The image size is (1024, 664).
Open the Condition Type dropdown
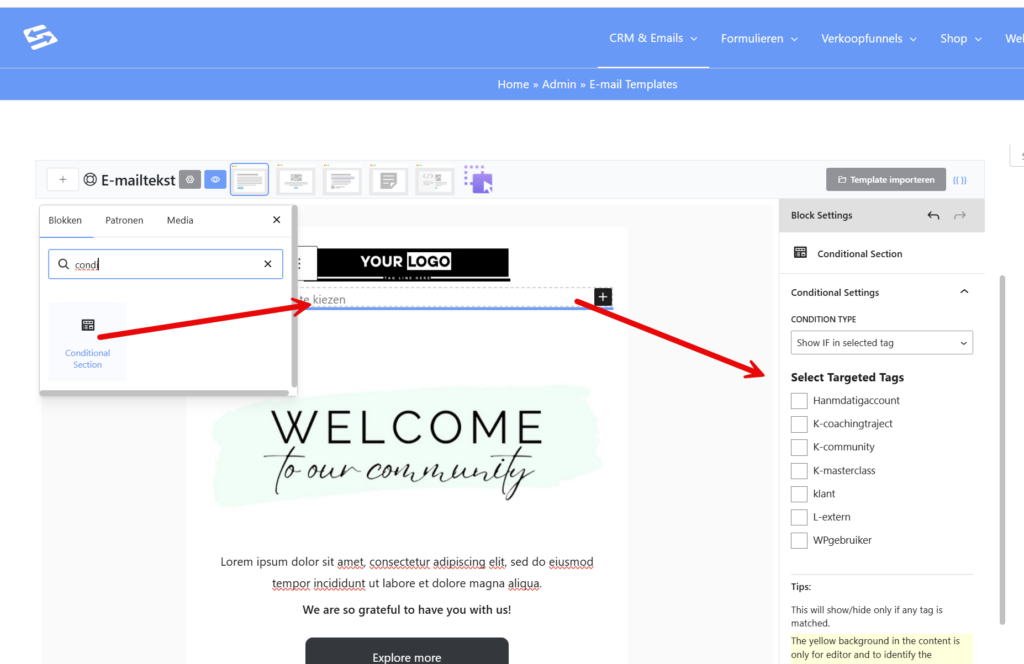(881, 343)
